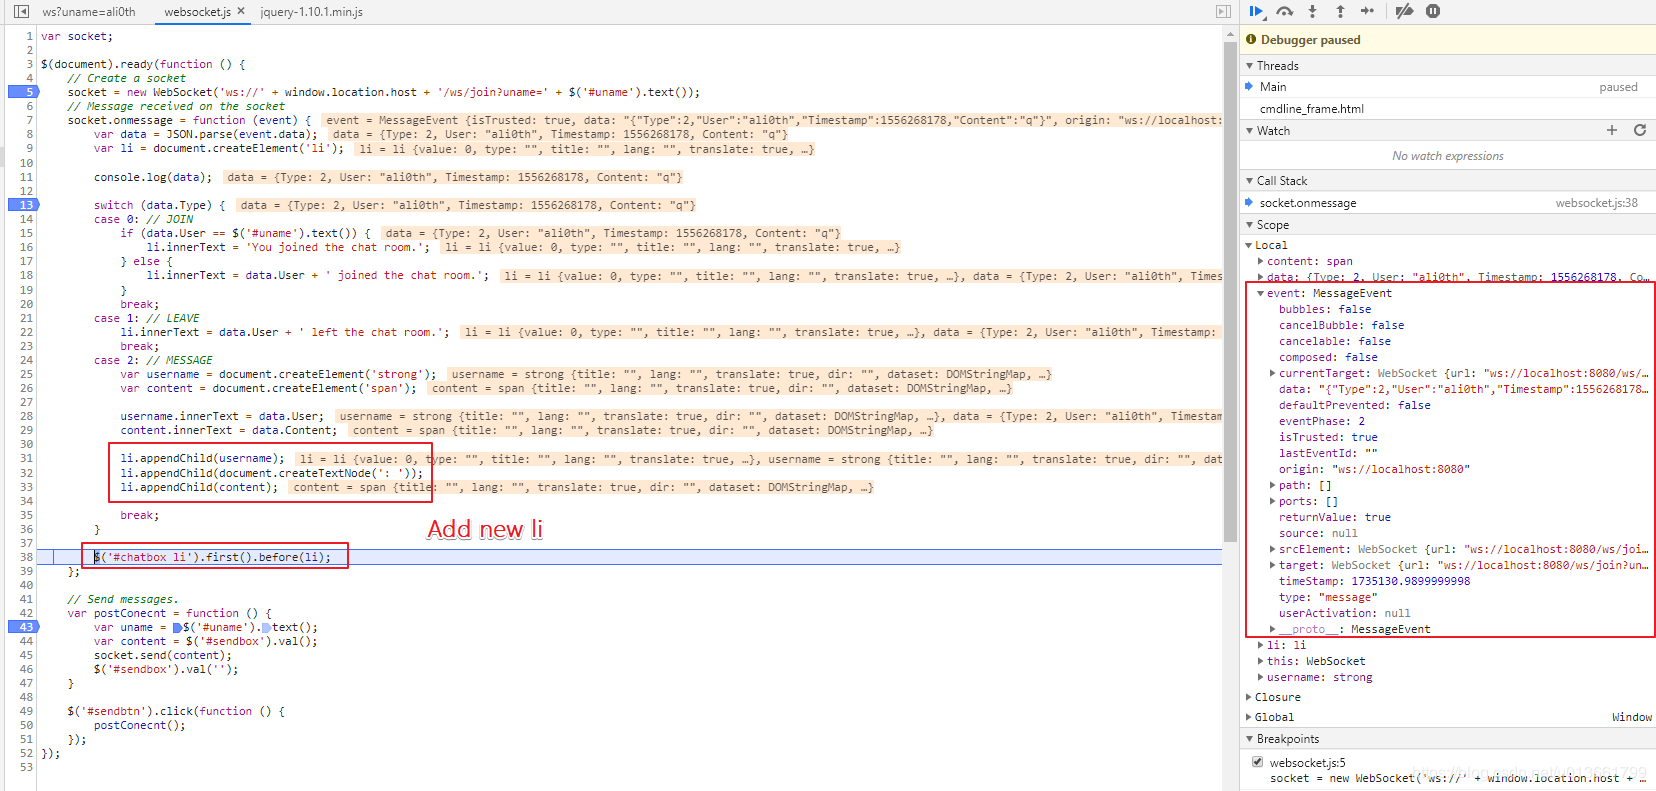The image size is (1656, 791).
Task: Click the code editor vertical scrollbar
Action: pos(1230,290)
